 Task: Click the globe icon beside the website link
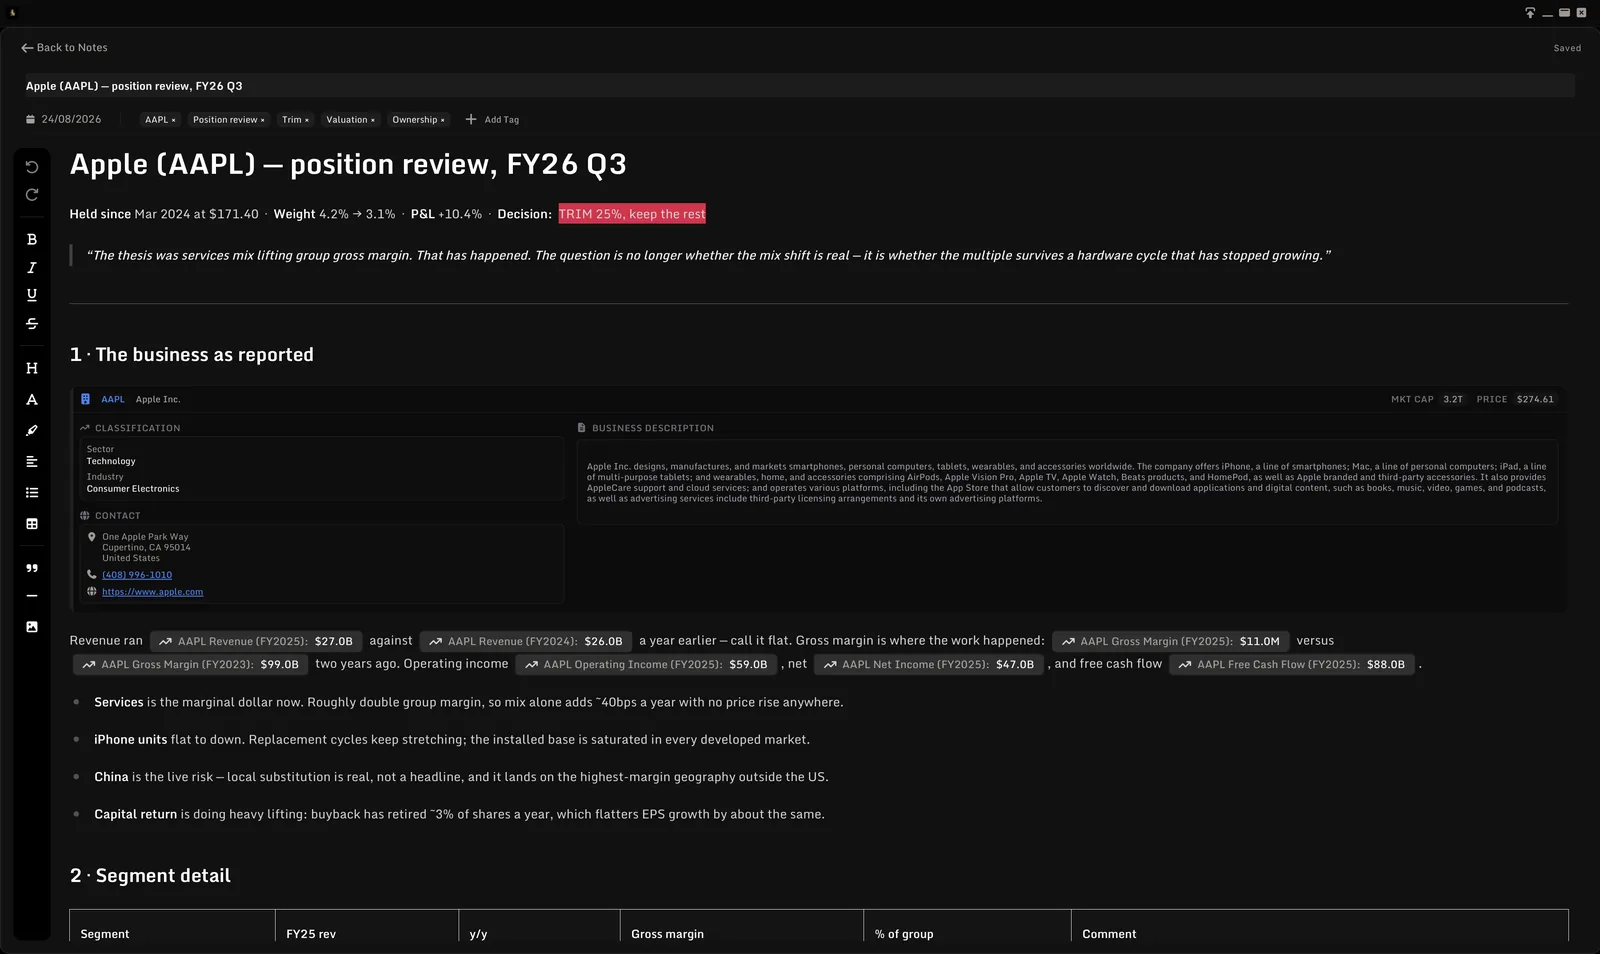pyautogui.click(x=92, y=592)
